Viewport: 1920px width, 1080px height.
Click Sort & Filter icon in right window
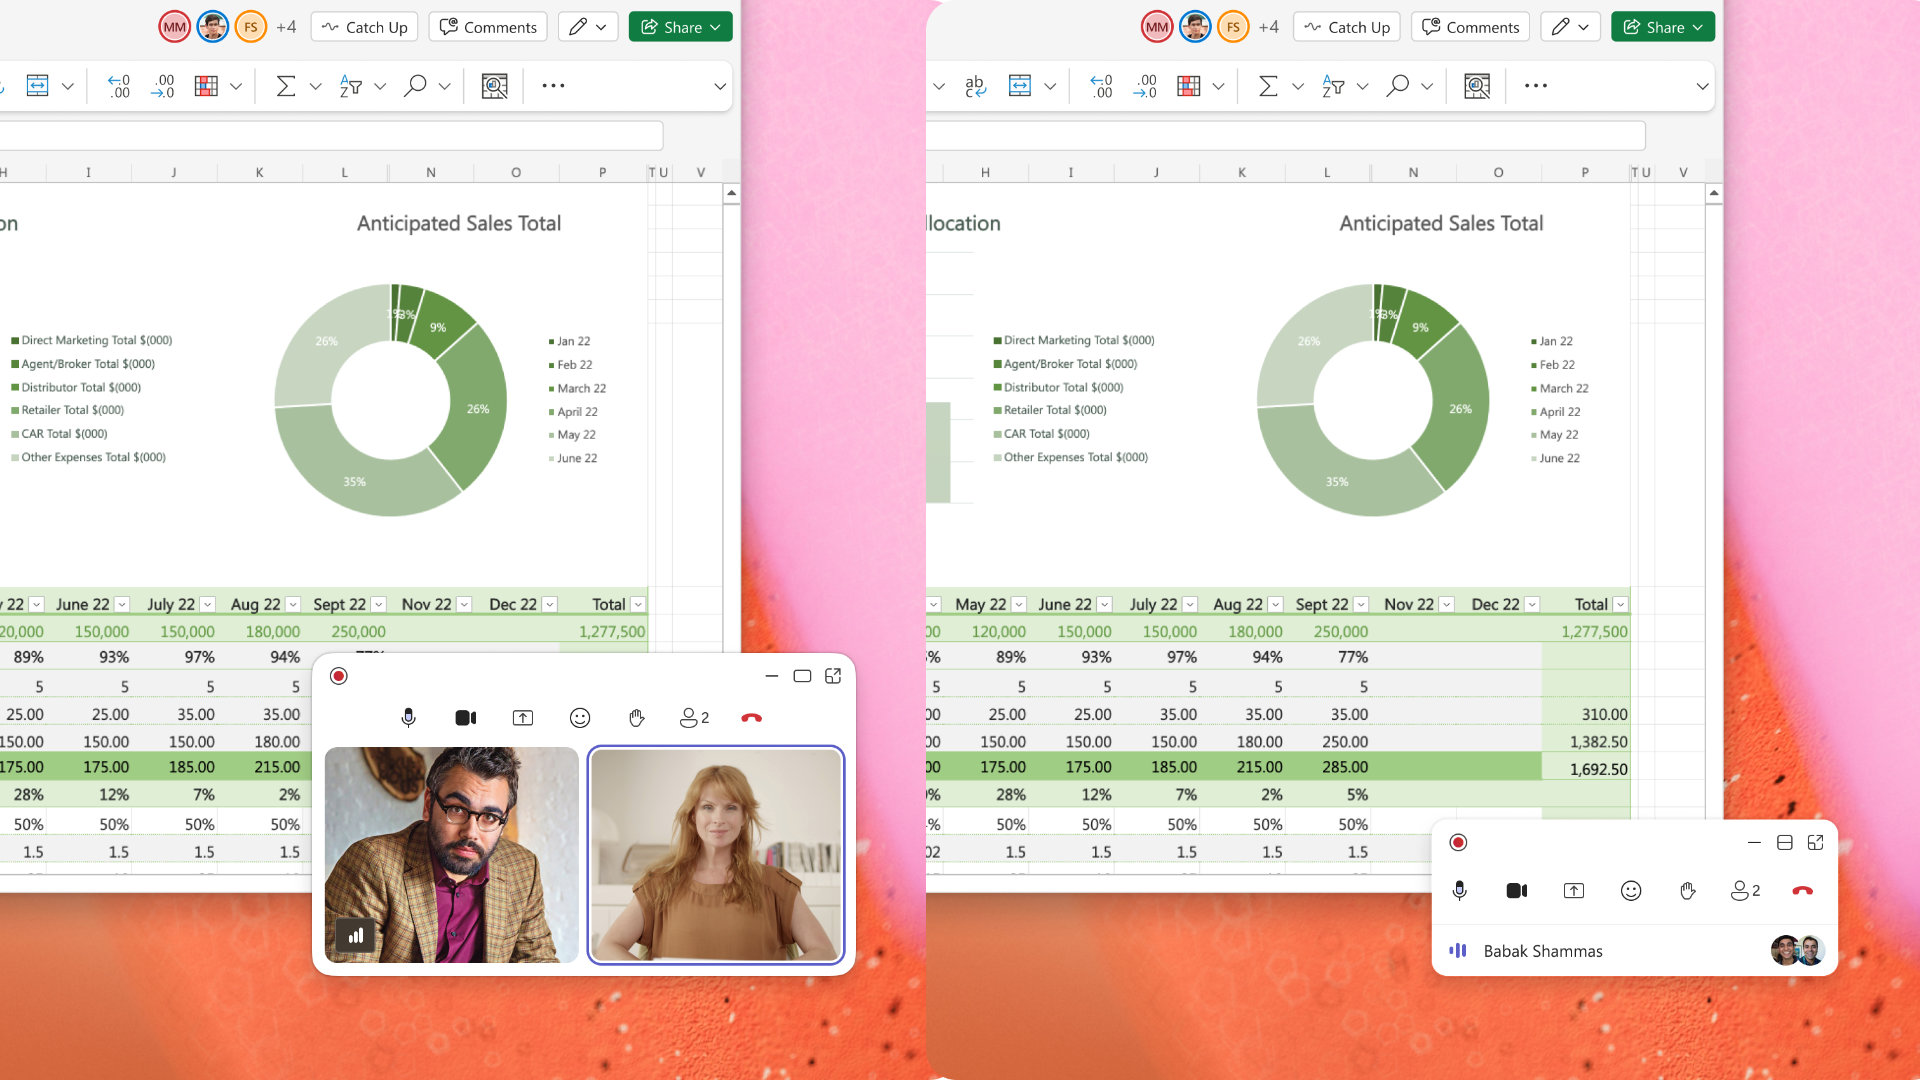(x=1332, y=86)
